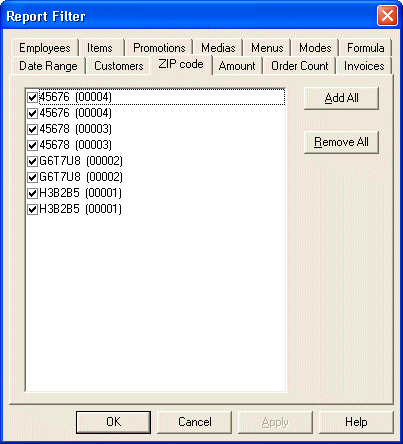Switch to the Employees tab
This screenshot has width=403, height=444.
[45, 48]
